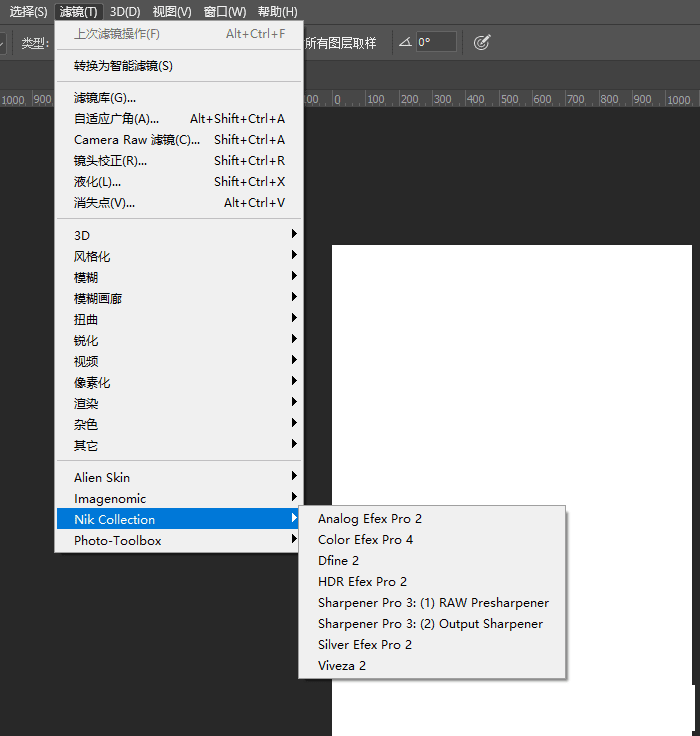Open Sharpener Pro 3: (2) Output Sharpener
Viewport: 700px width, 736px height.
click(432, 623)
